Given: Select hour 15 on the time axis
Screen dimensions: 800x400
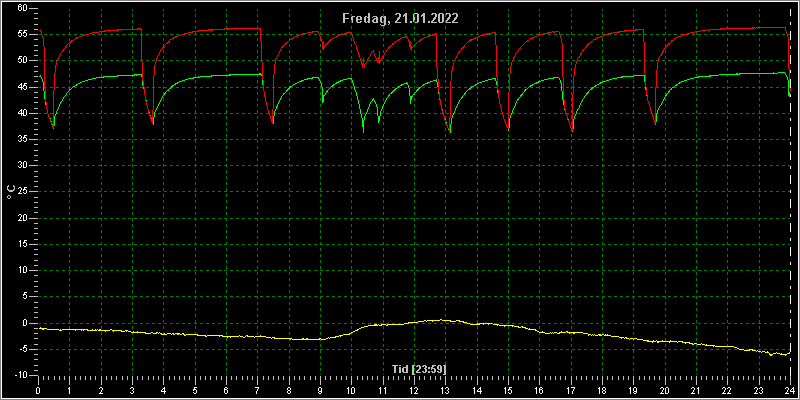Looking at the screenshot, I should click(508, 390).
